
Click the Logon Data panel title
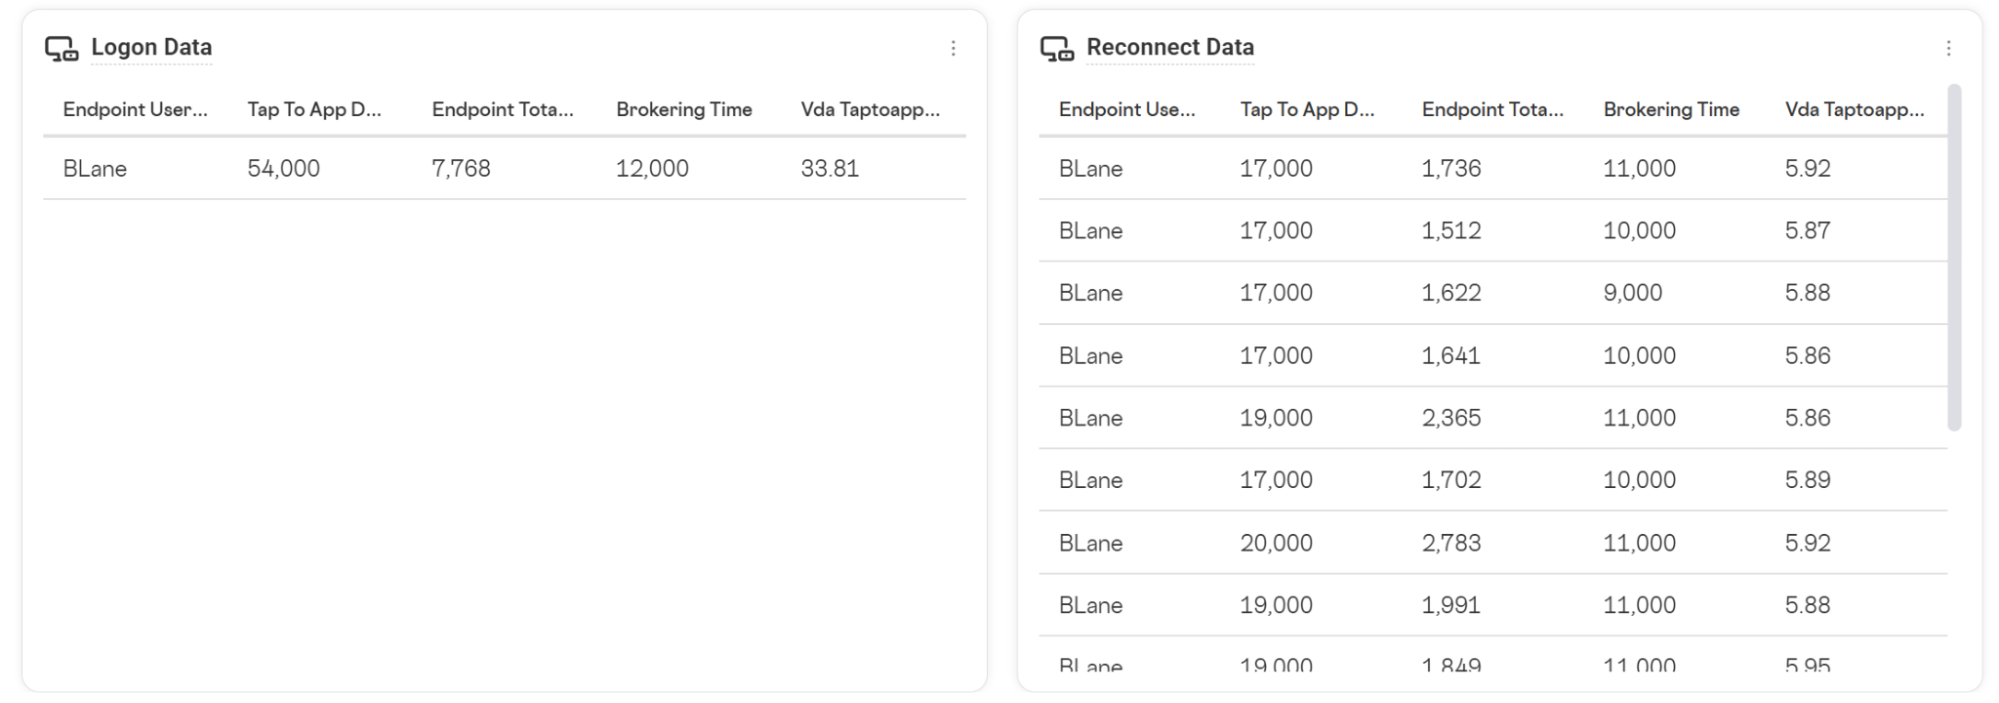(151, 47)
